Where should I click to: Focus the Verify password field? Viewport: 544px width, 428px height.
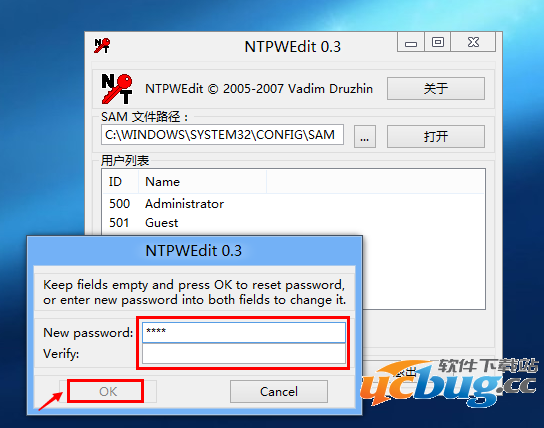tap(244, 353)
